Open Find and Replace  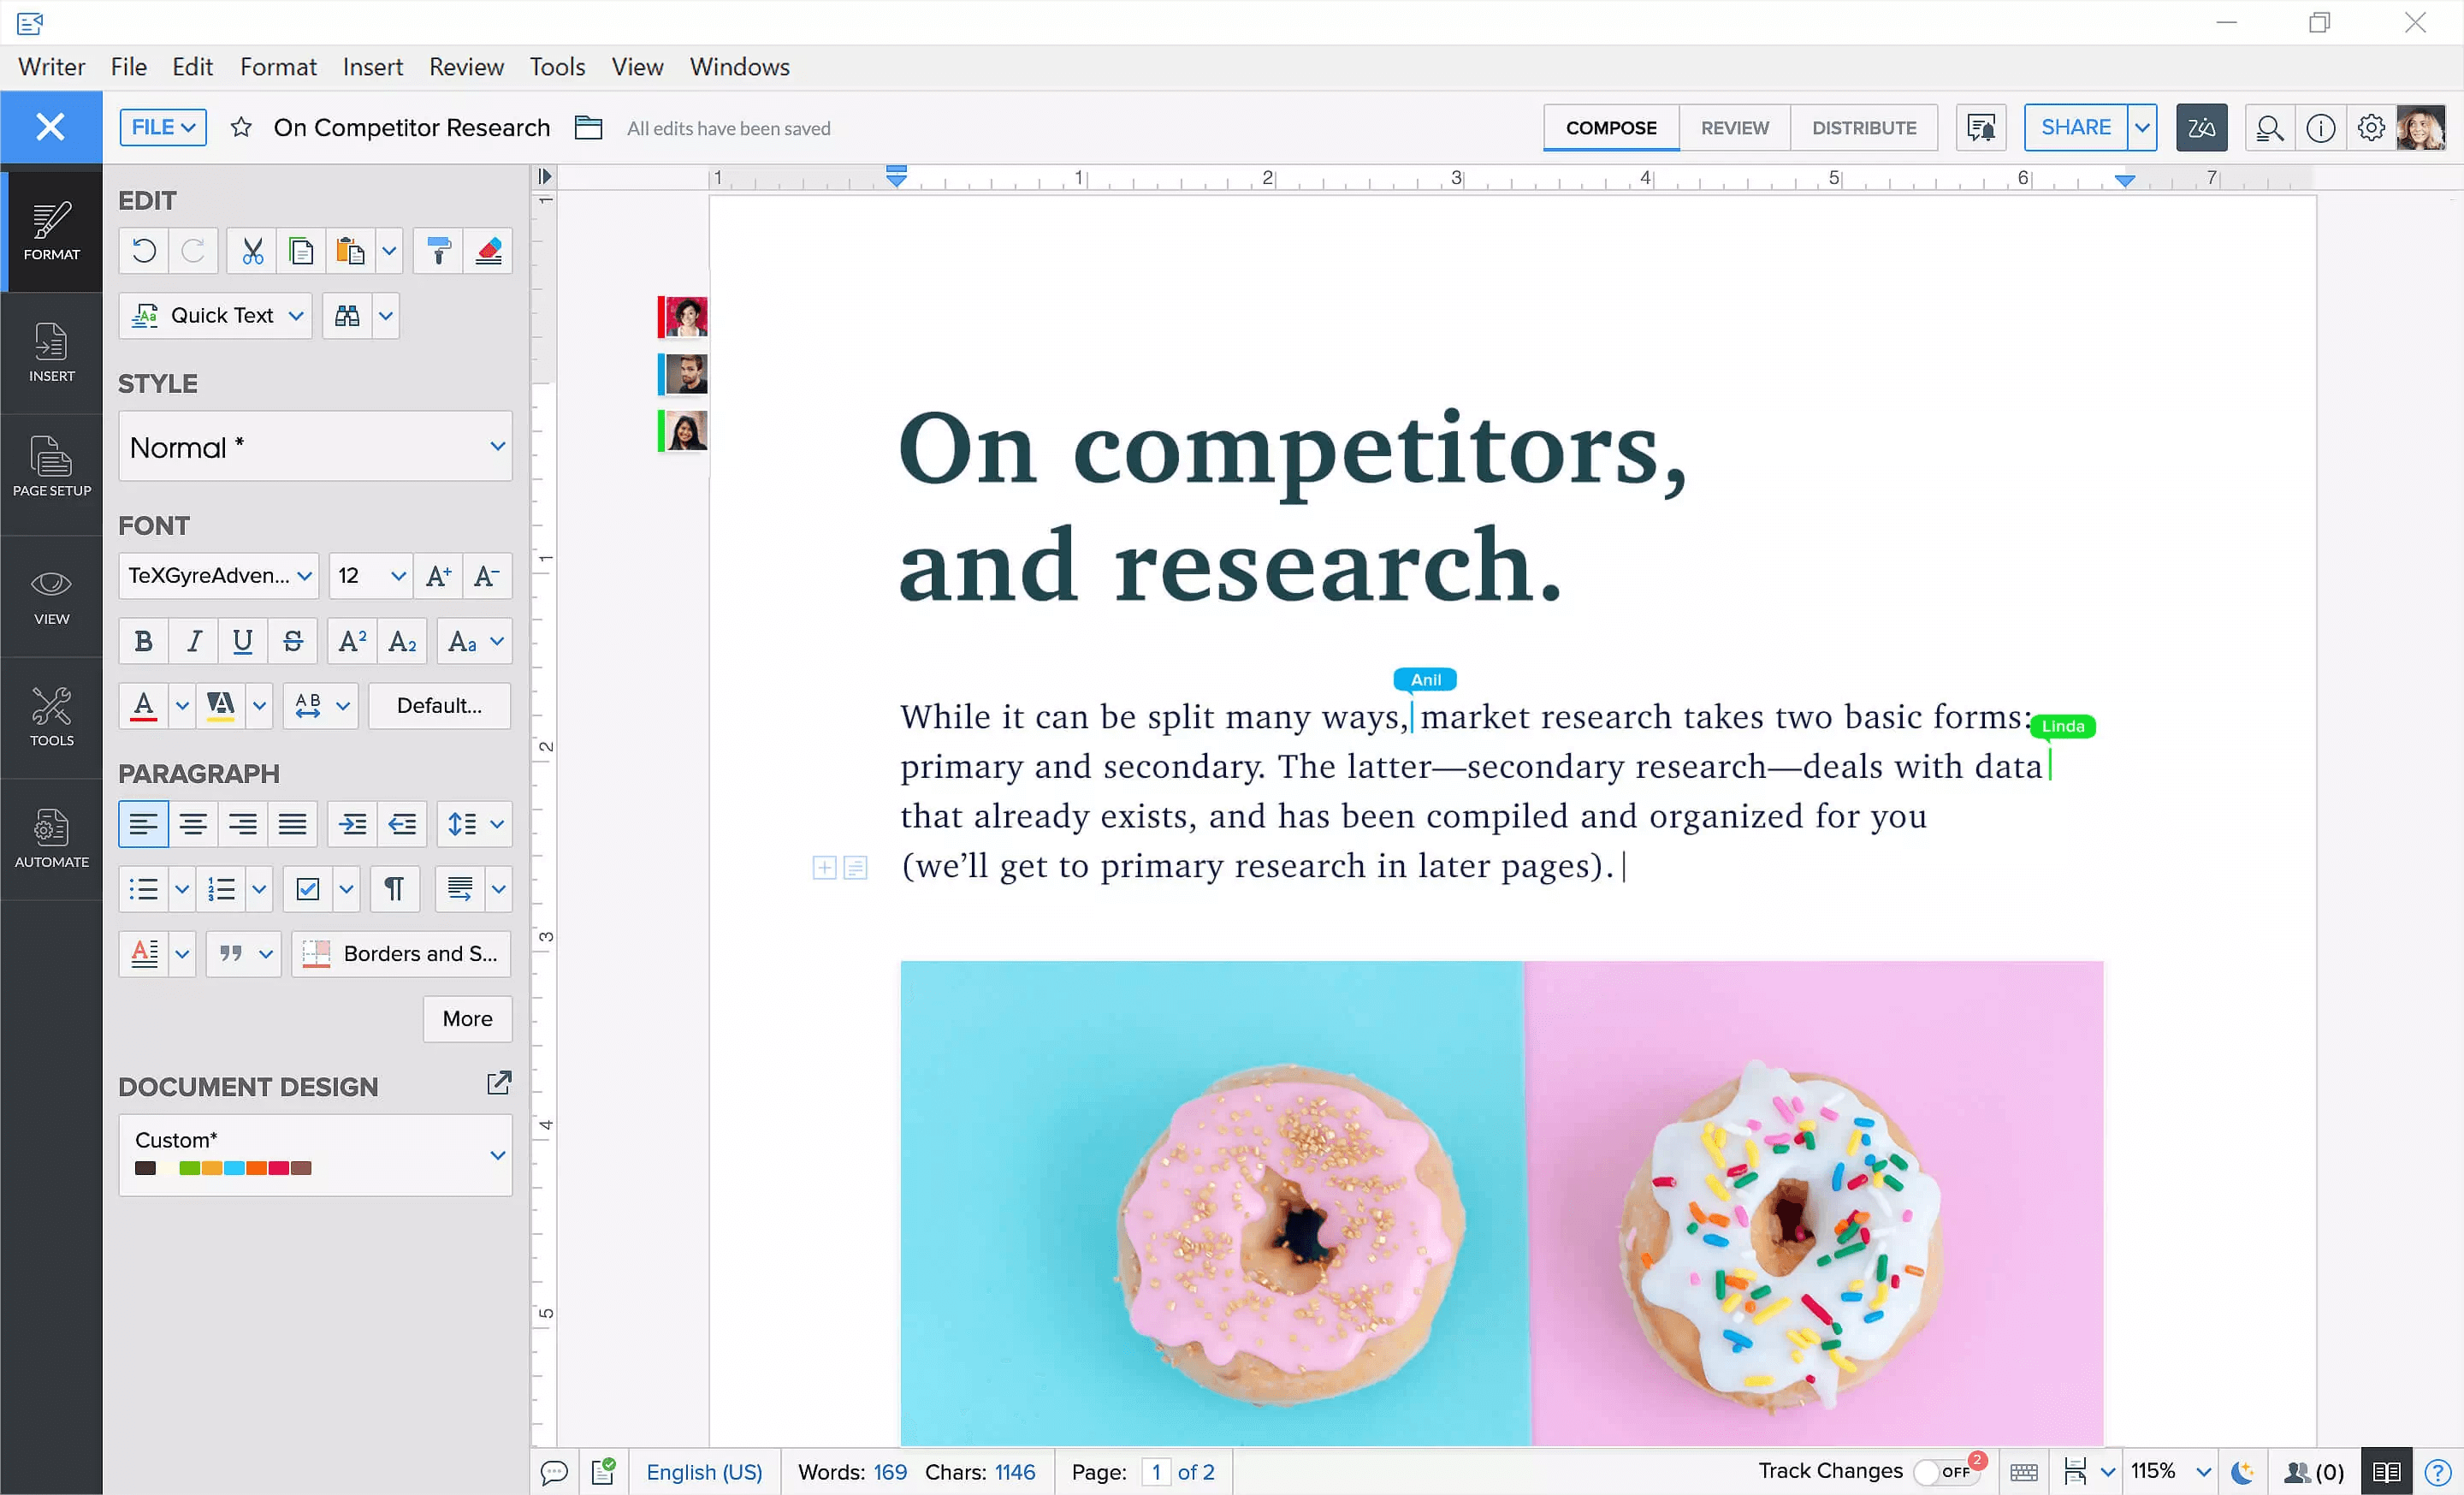(x=347, y=315)
